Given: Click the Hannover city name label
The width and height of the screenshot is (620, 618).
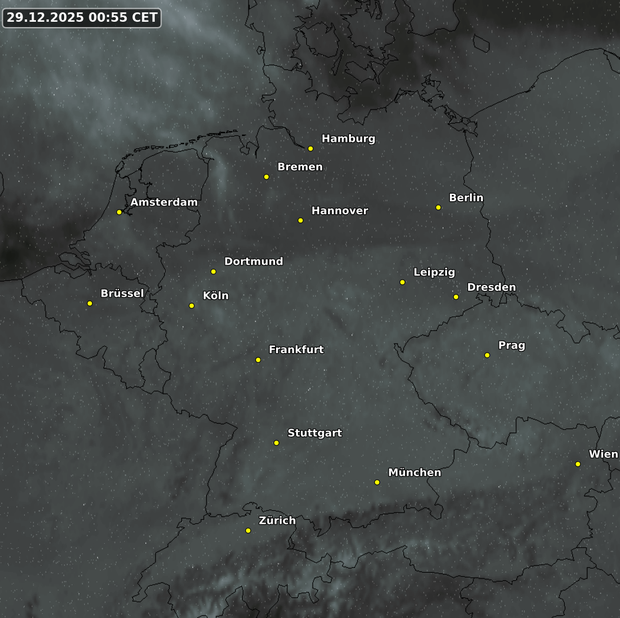Looking at the screenshot, I should point(339,211).
